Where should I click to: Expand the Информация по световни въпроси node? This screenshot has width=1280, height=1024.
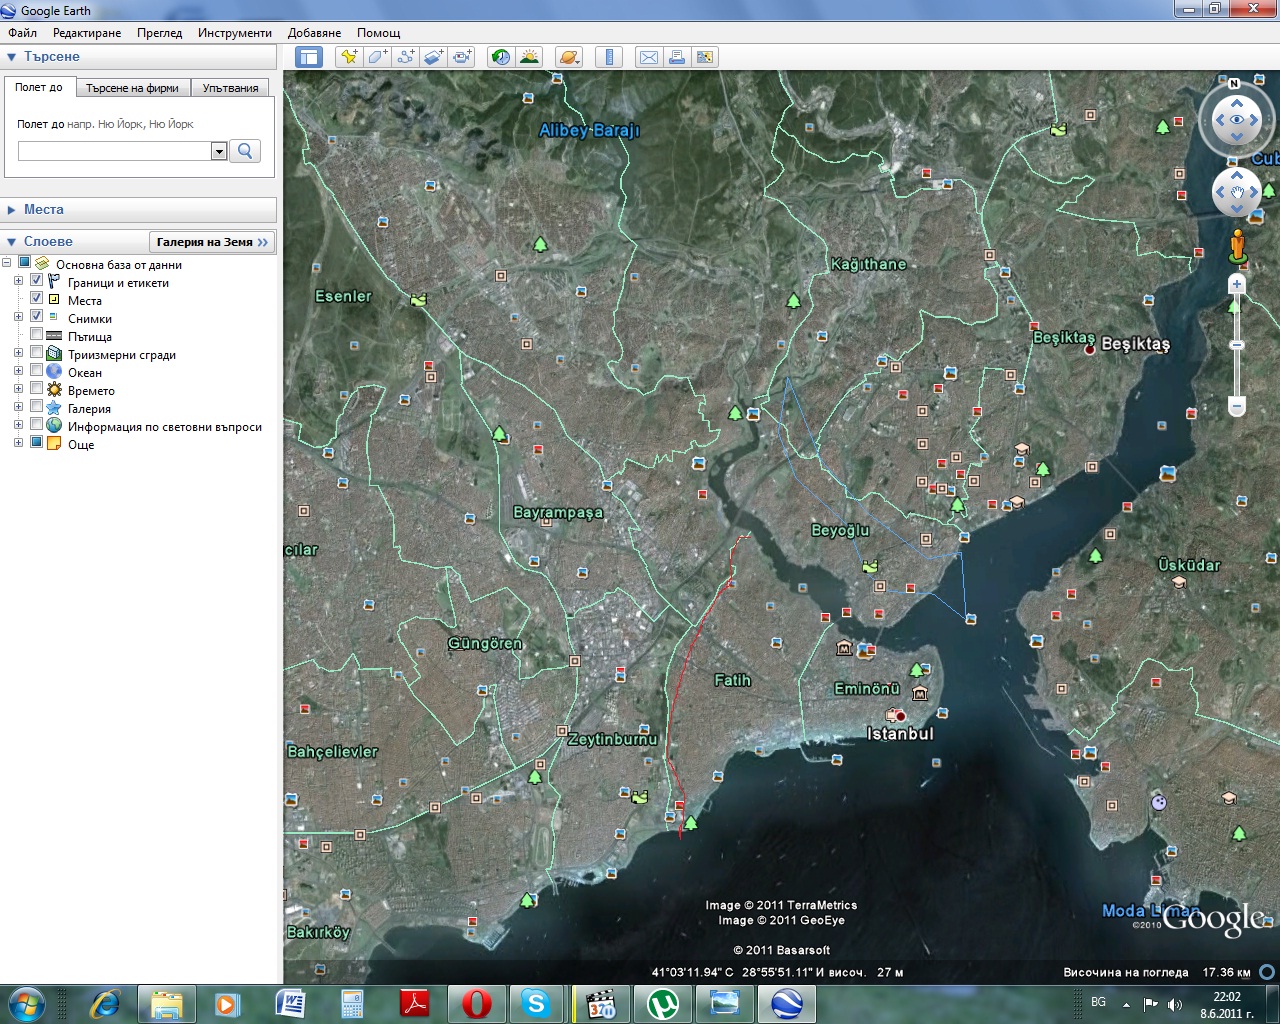coord(18,426)
